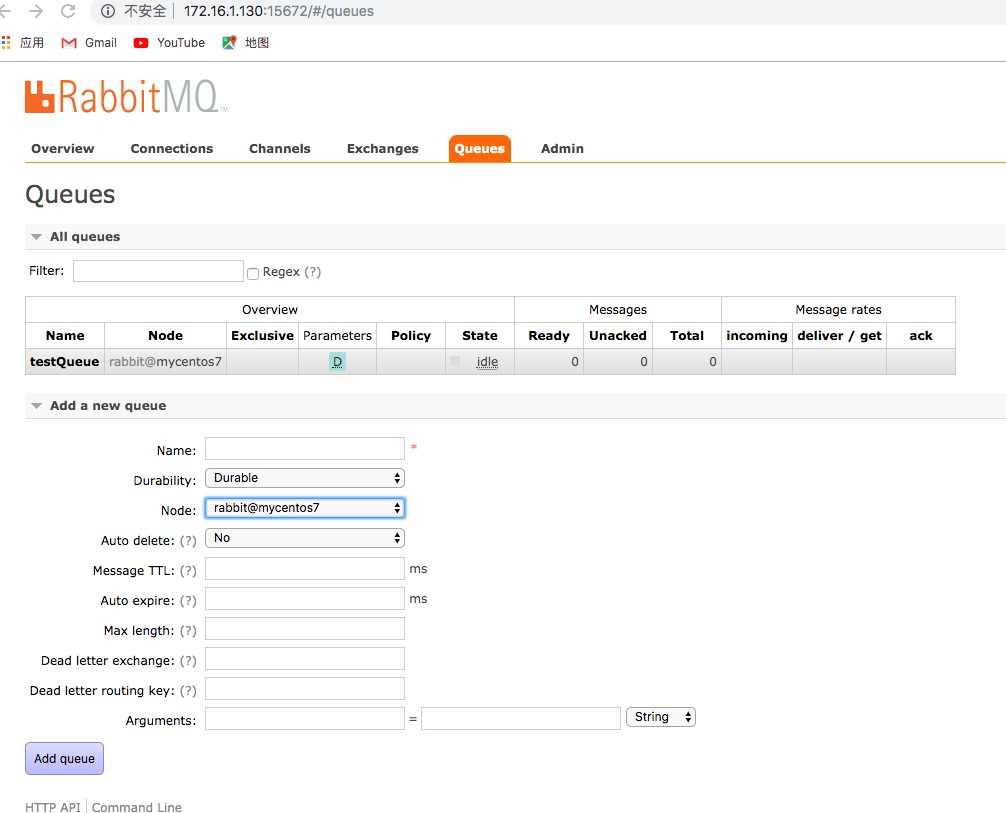Collapse the Add a new queue section
The height and width of the screenshot is (813, 1006).
[37, 406]
